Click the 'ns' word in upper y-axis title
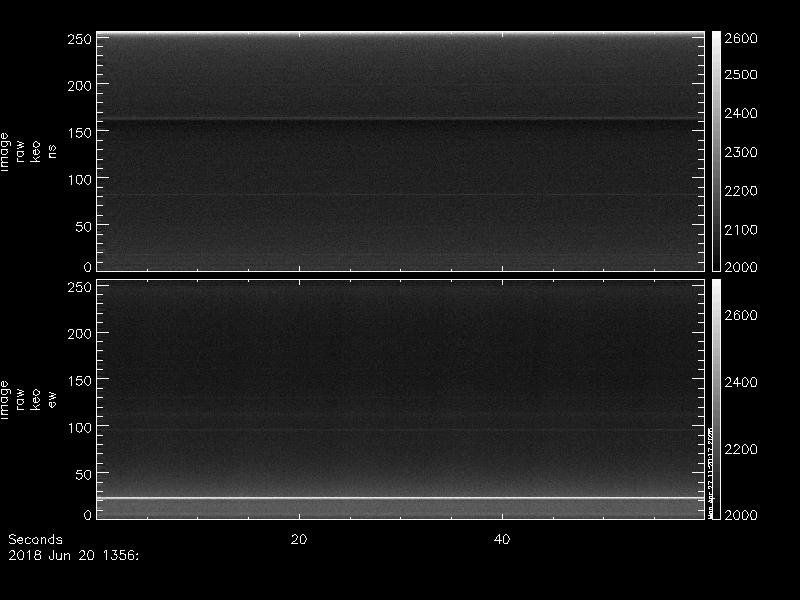800x600 pixels. pos(52,152)
